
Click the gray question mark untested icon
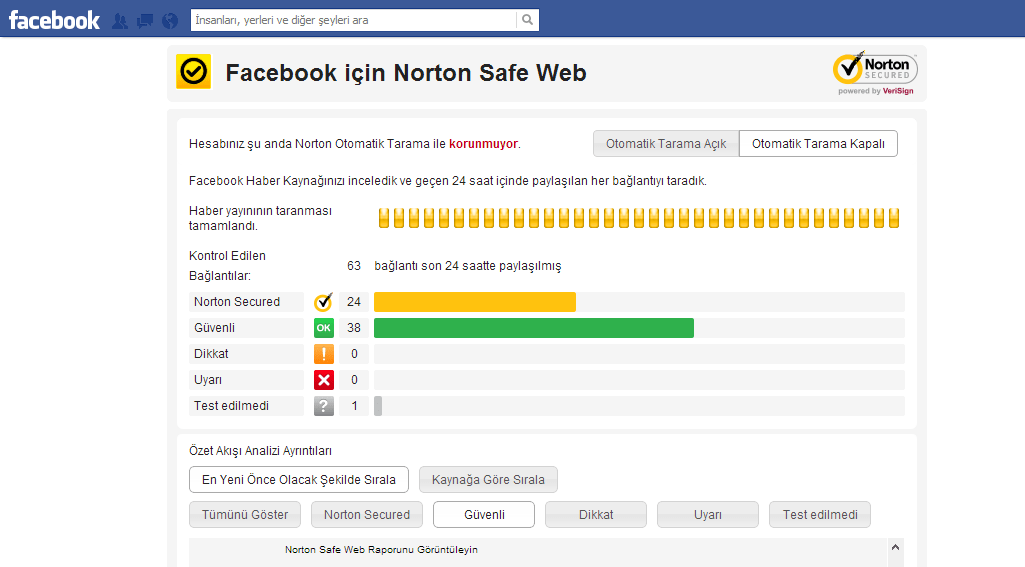click(323, 406)
